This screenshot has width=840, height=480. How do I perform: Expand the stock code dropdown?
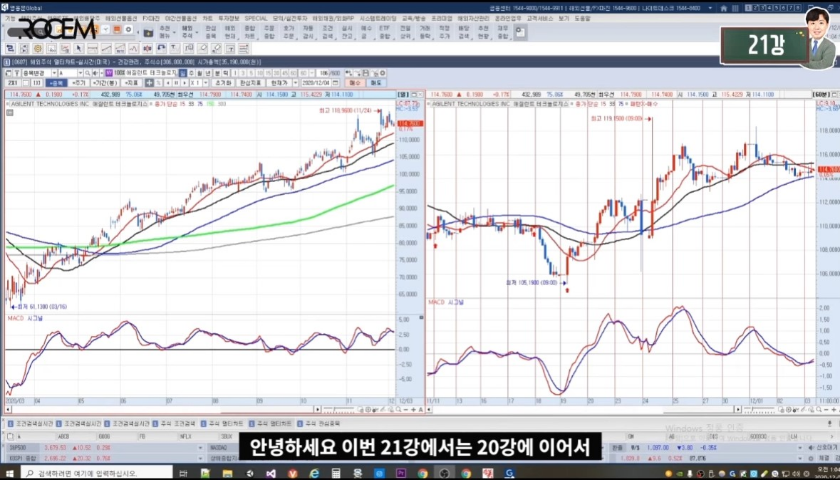tap(80, 73)
